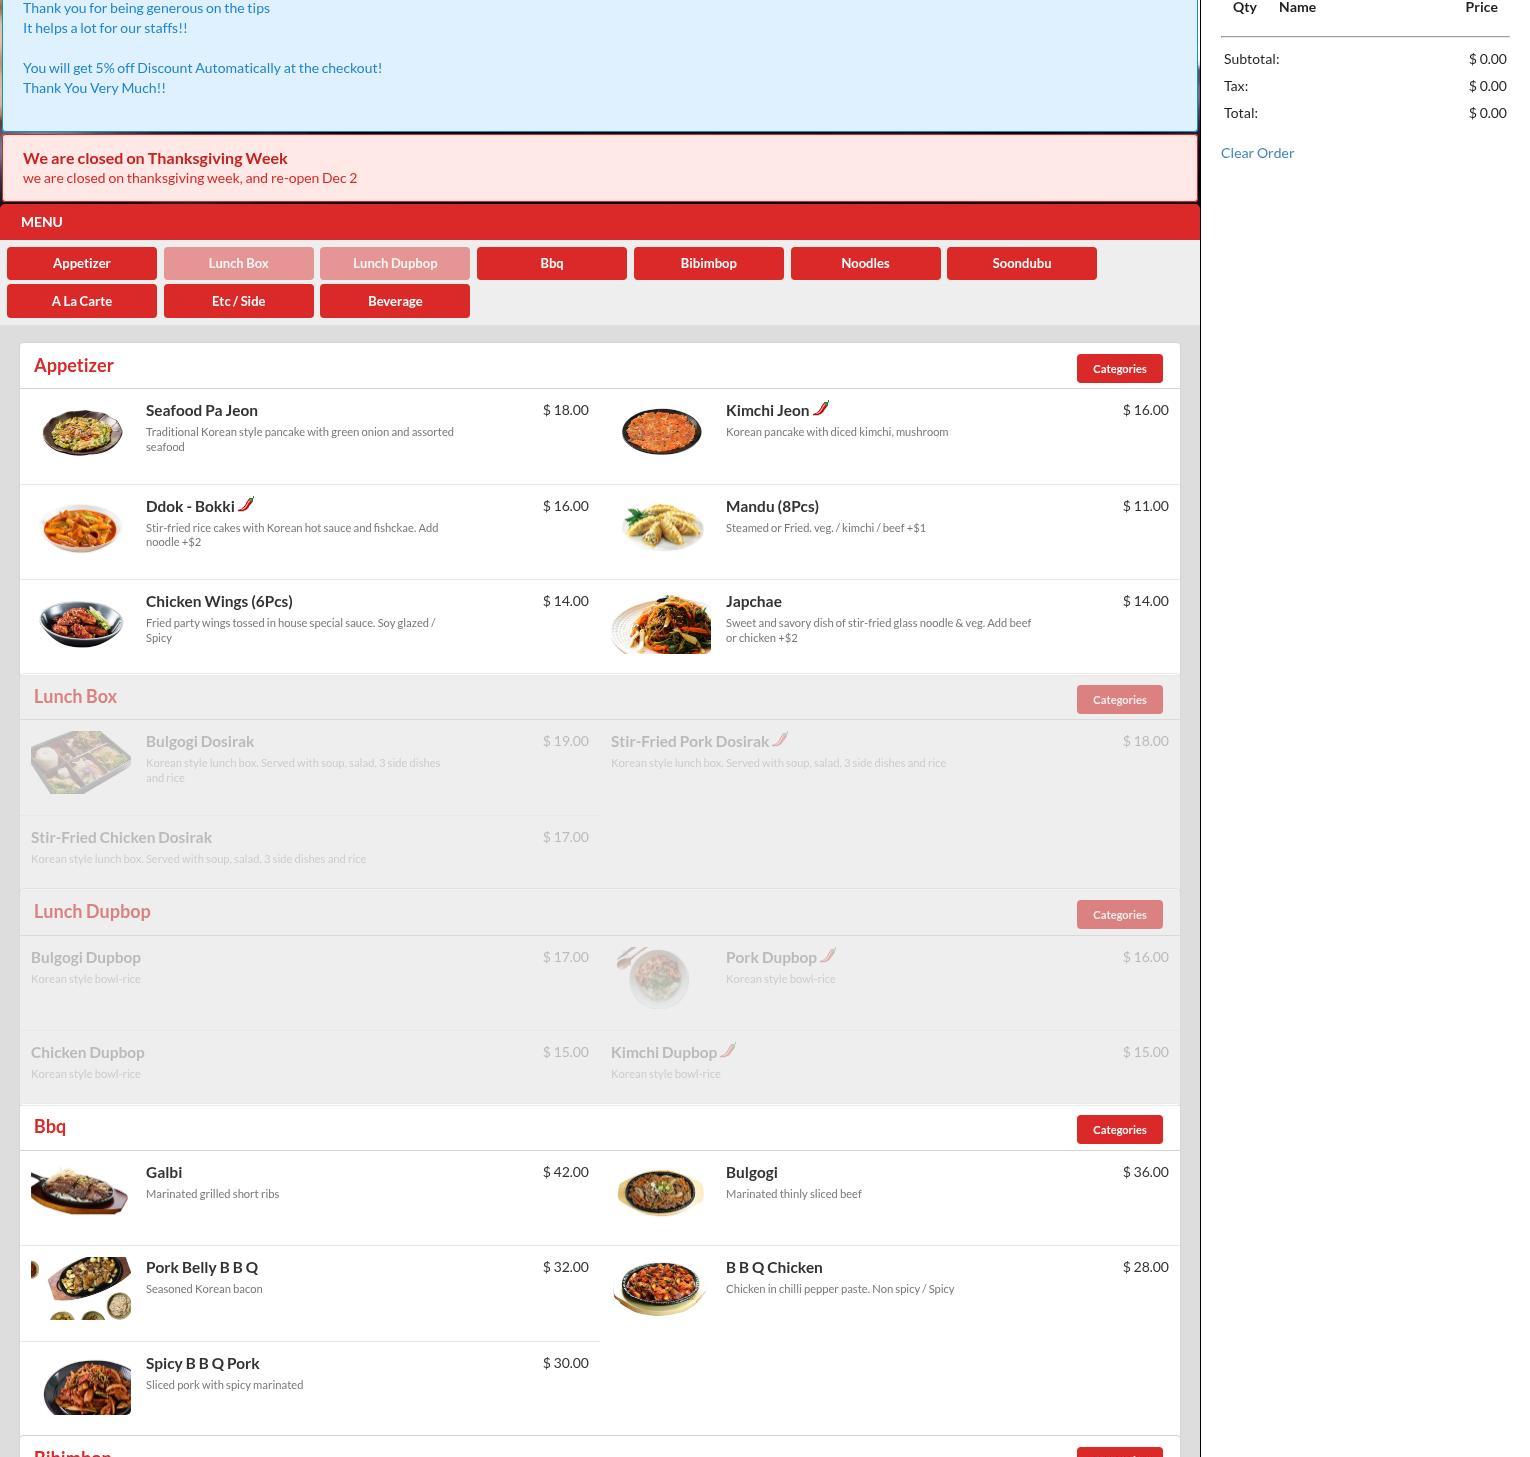Select Kimchi Dupbop item name
The height and width of the screenshot is (1457, 1530).
point(664,1052)
